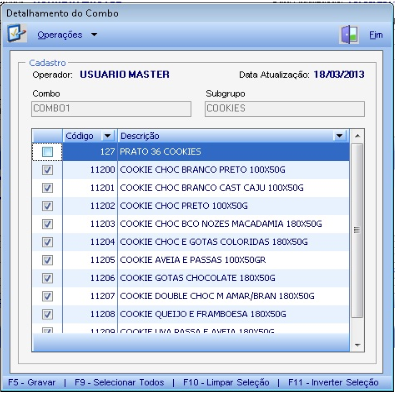Select COOKIE AVEIA E PASSAS 100X50GR
The height and width of the screenshot is (395, 395).
(191, 260)
